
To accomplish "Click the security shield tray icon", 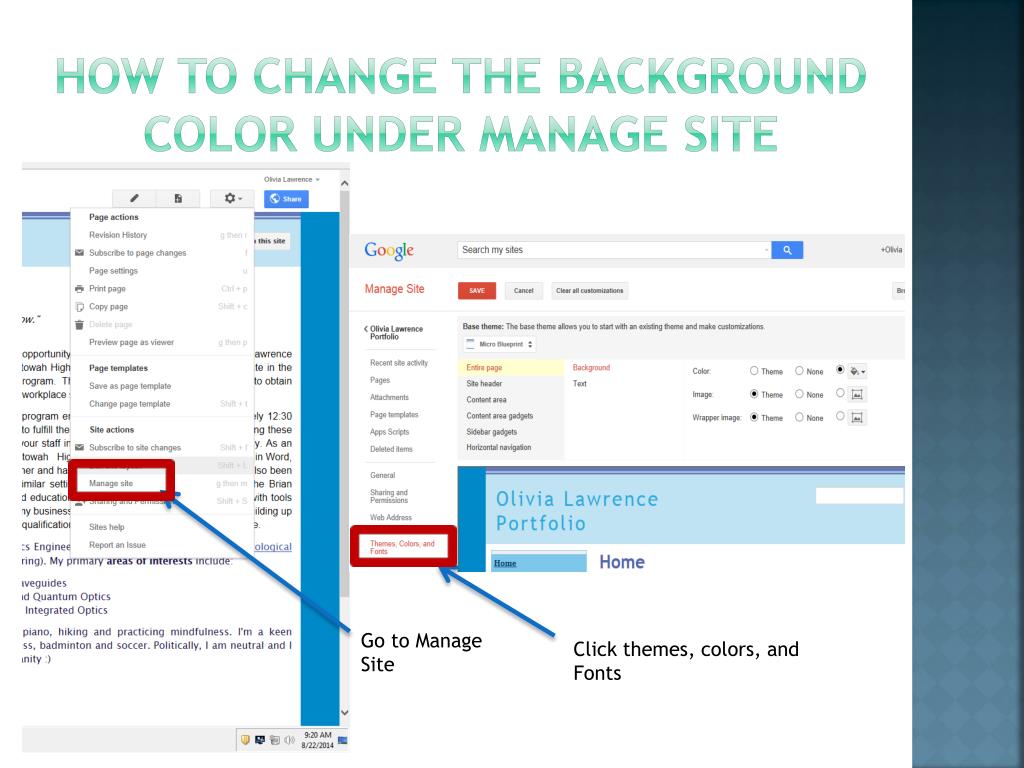I will tap(246, 740).
